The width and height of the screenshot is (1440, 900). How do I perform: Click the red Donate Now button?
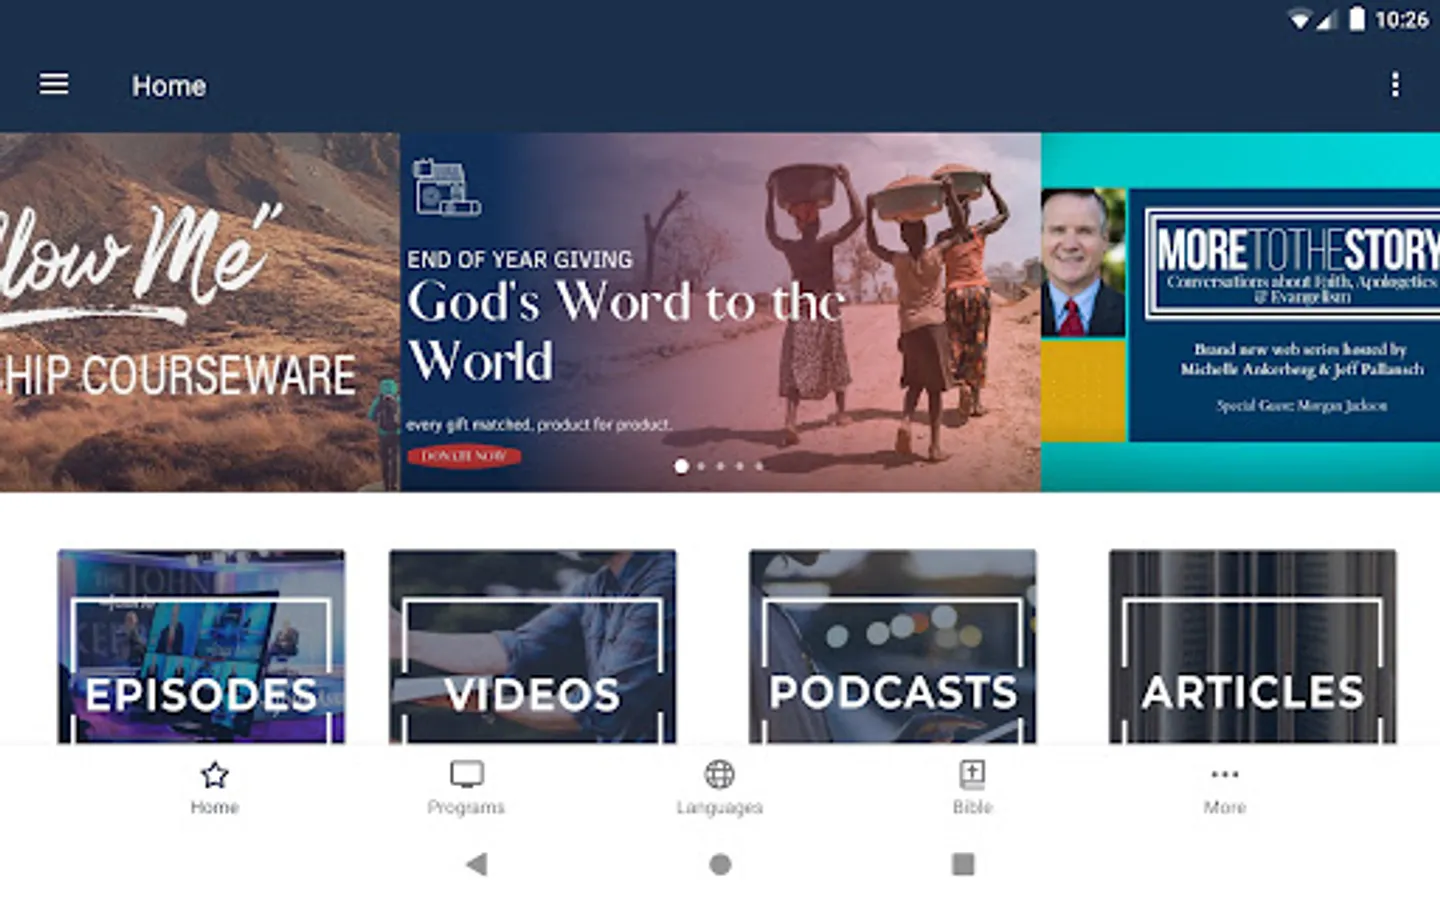[464, 456]
